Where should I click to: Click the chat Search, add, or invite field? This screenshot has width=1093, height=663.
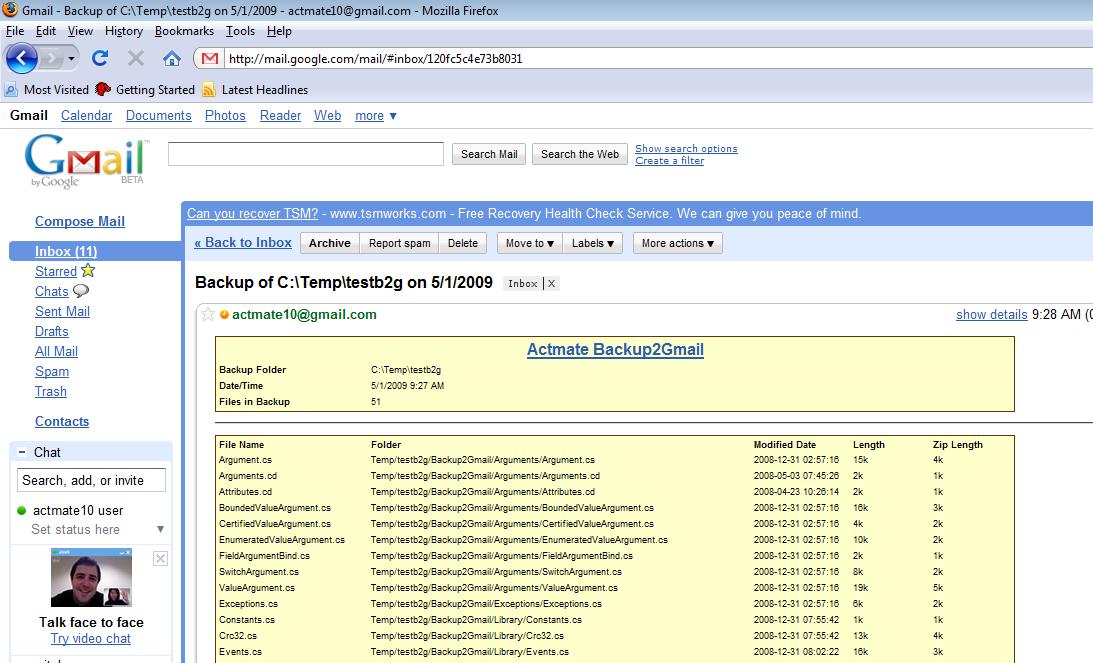[x=91, y=480]
